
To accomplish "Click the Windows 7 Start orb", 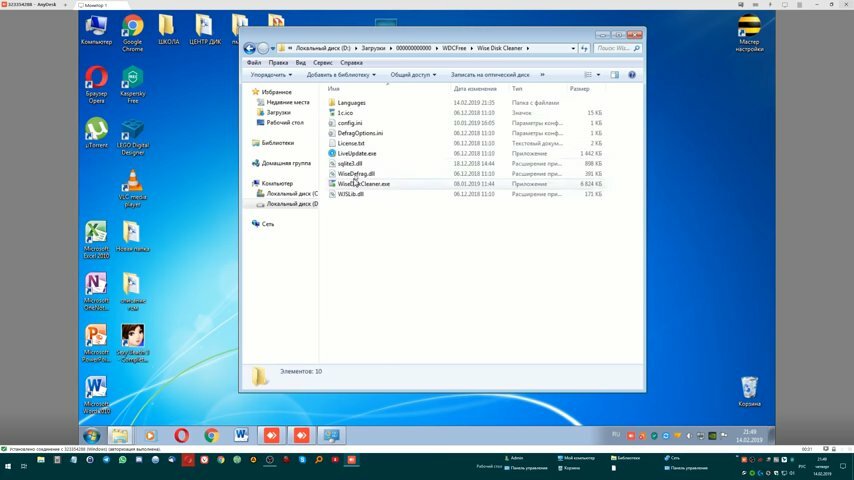I will point(92,435).
